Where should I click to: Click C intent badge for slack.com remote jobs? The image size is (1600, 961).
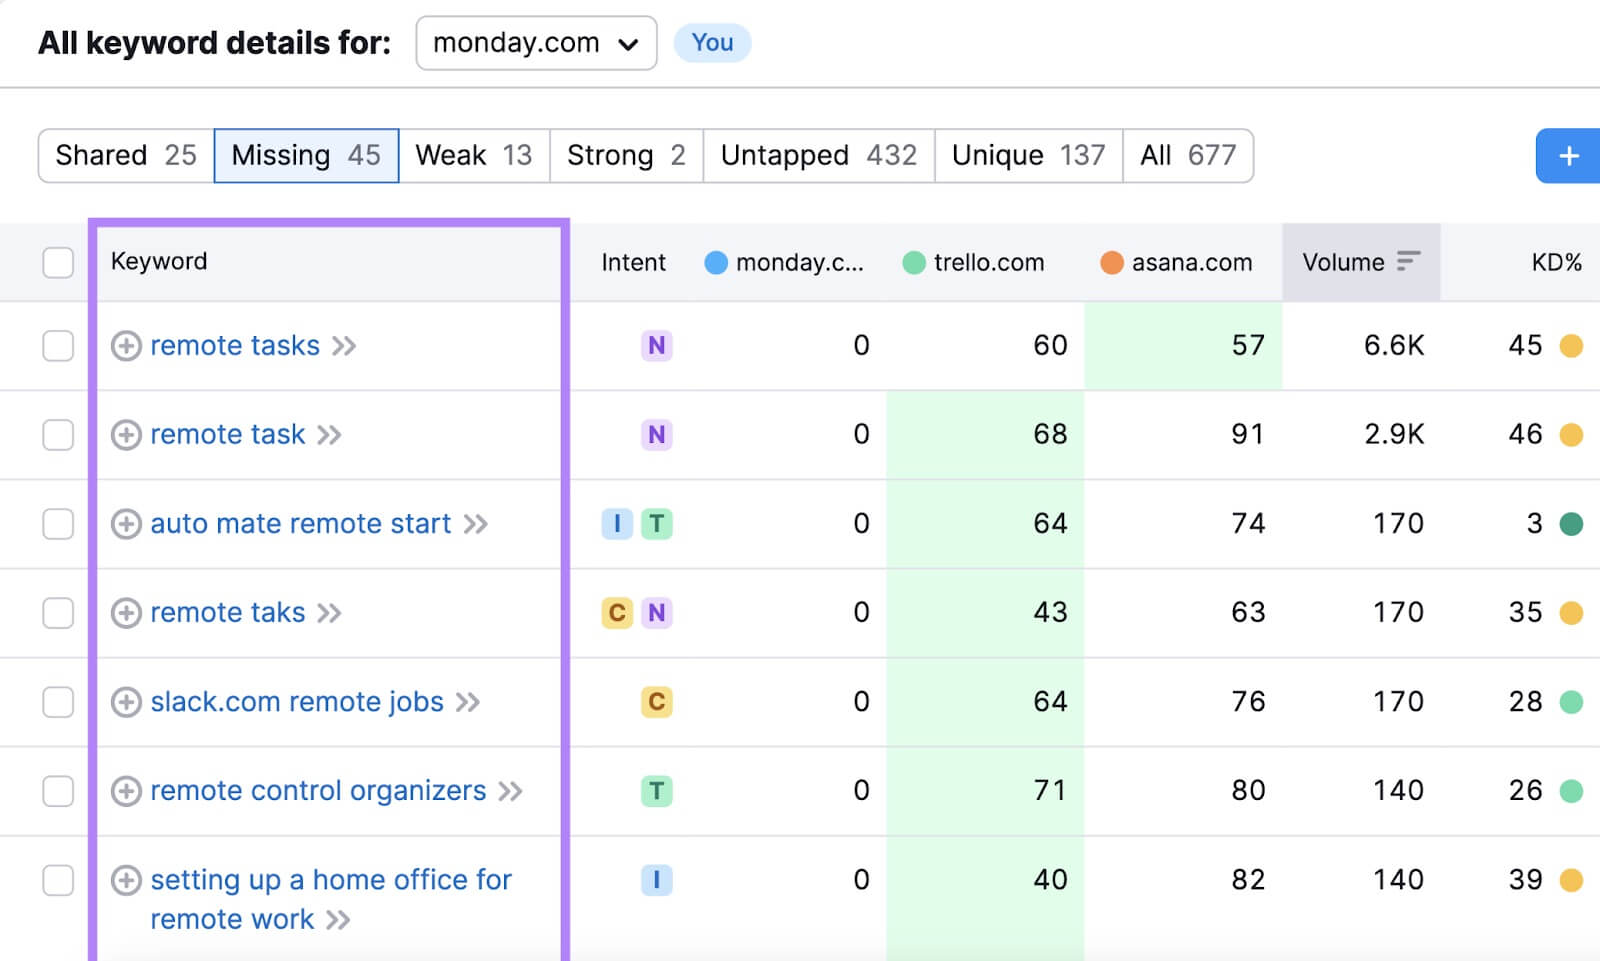(656, 702)
